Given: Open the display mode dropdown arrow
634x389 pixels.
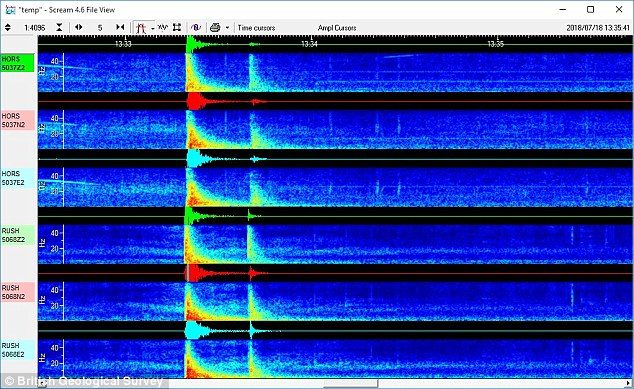Looking at the screenshot, I should point(152,28).
